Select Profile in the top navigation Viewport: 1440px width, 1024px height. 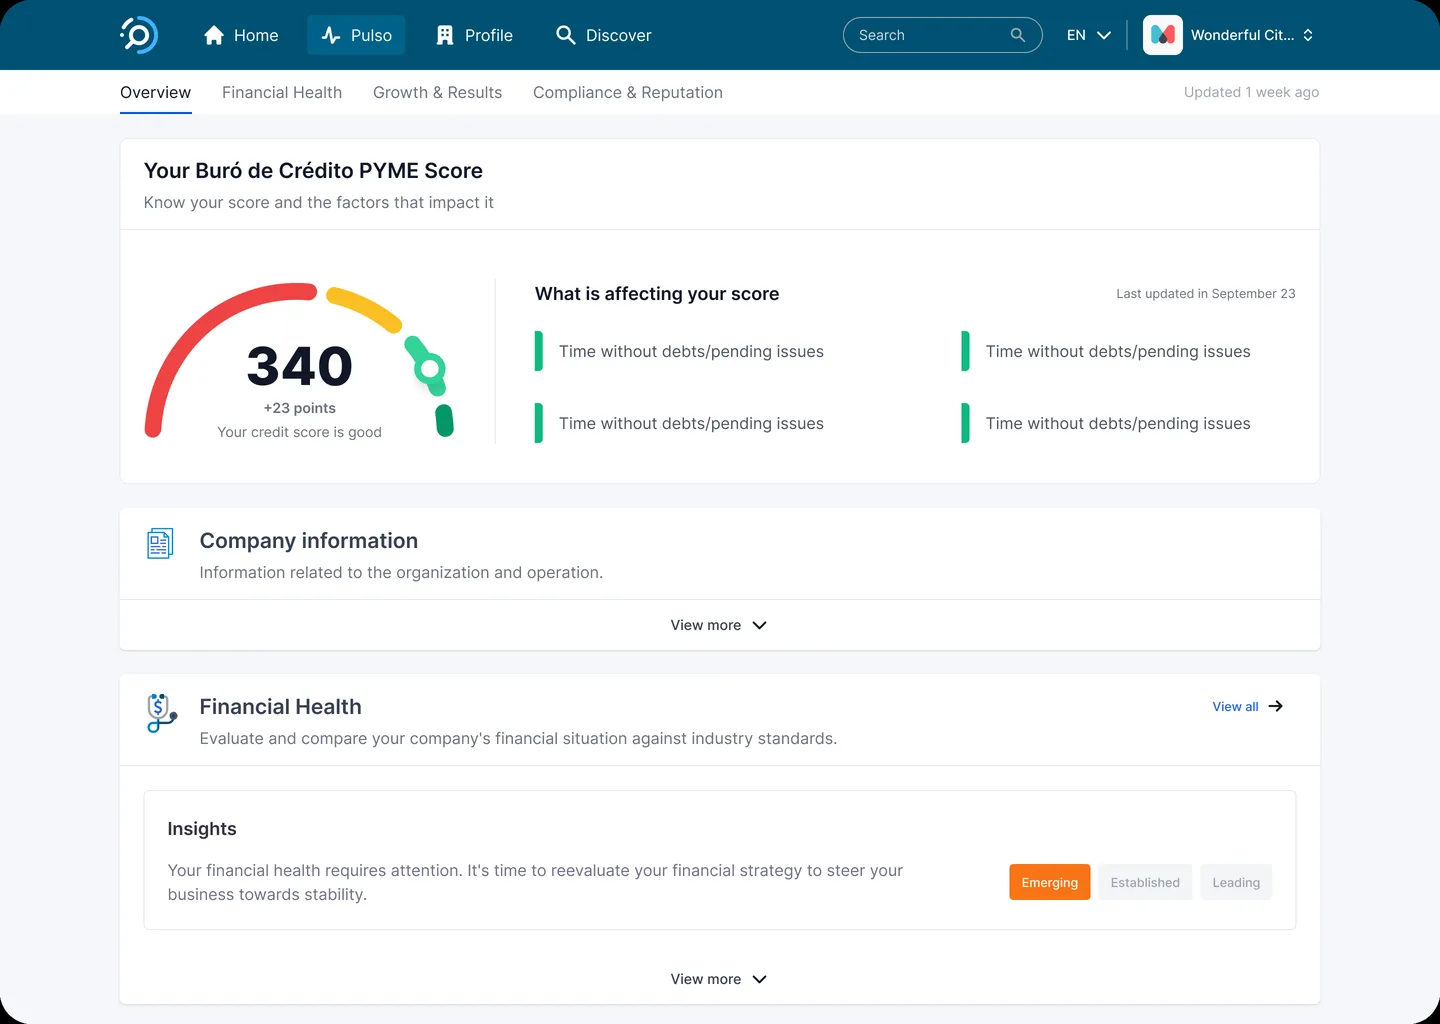[x=475, y=35]
